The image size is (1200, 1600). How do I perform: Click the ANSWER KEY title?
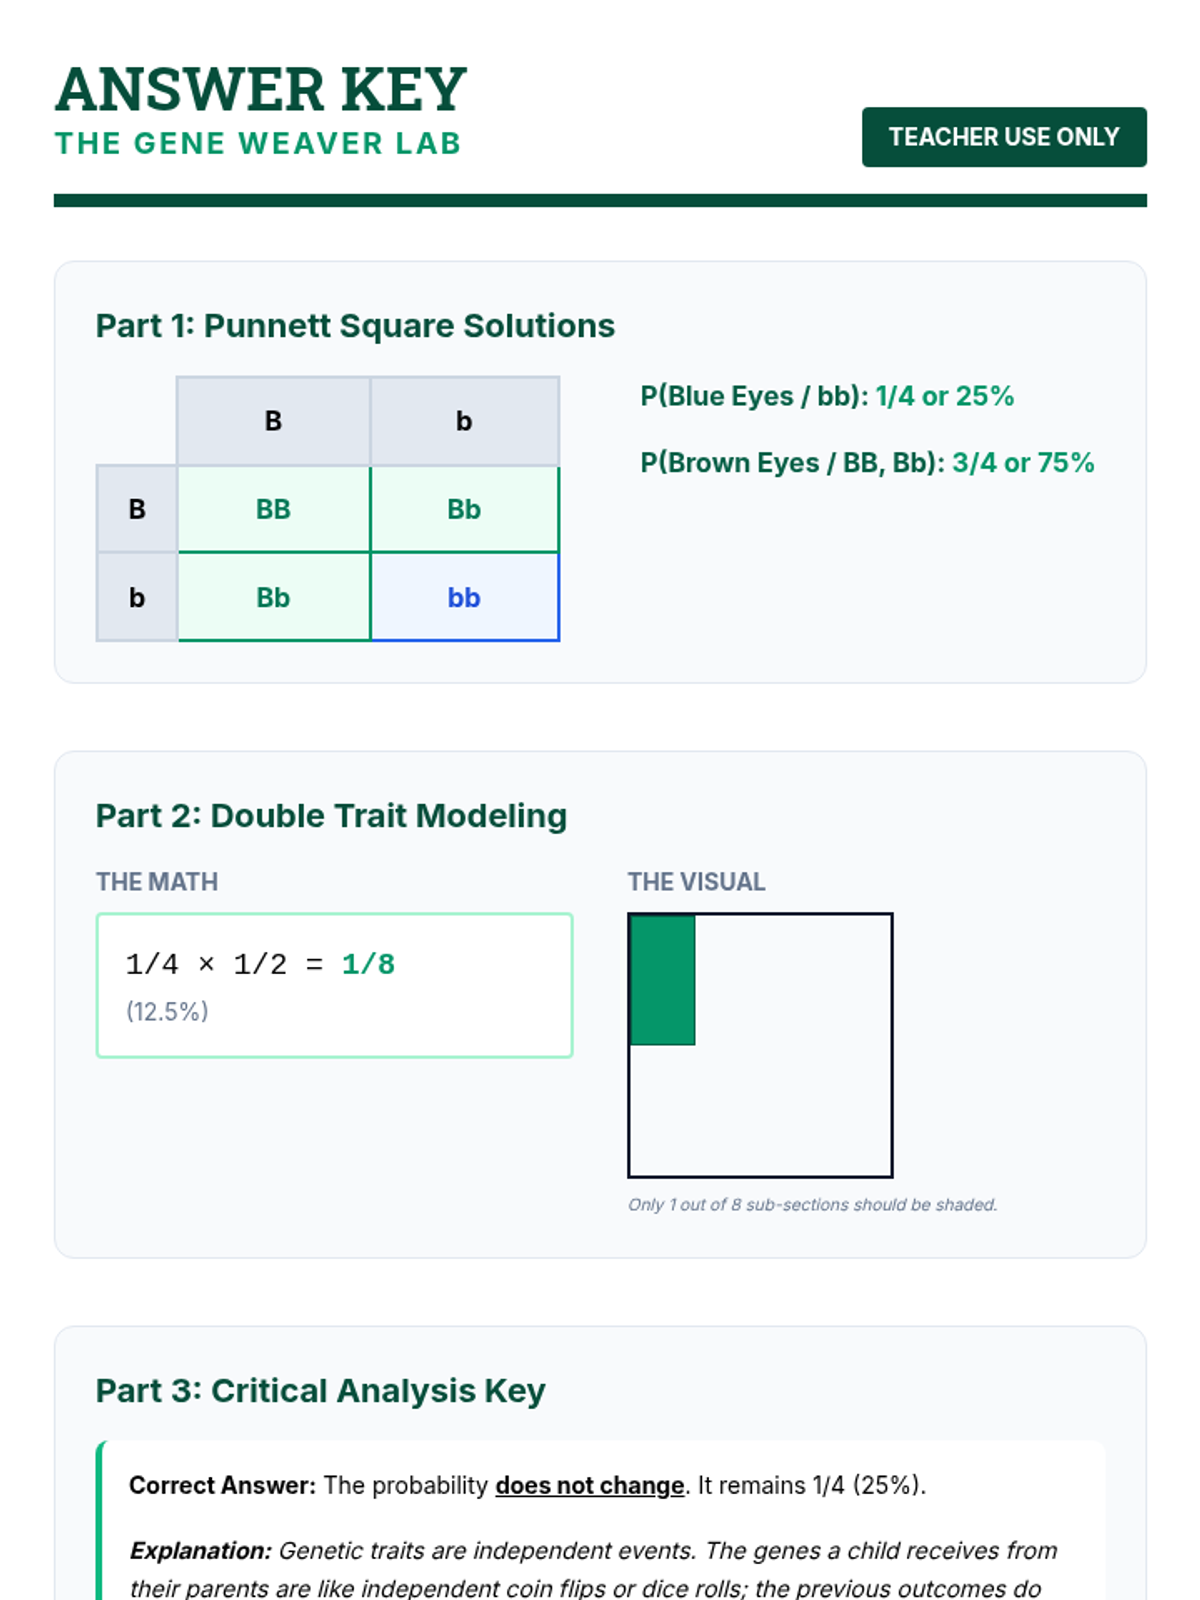(261, 90)
